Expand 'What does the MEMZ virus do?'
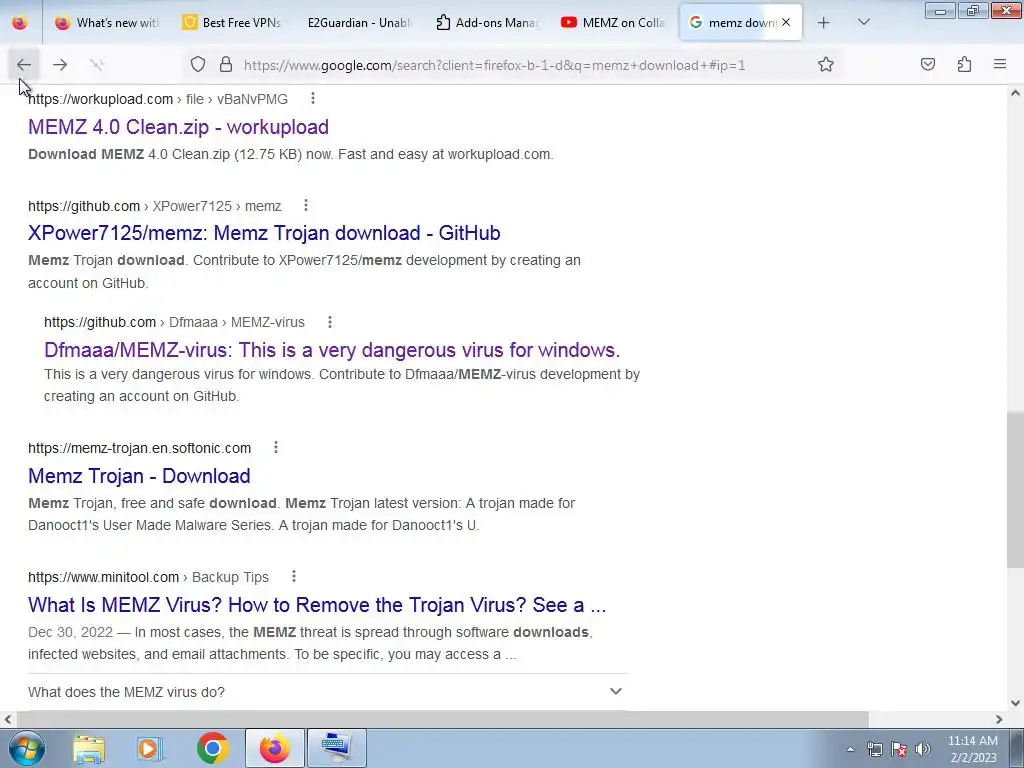 (327, 692)
